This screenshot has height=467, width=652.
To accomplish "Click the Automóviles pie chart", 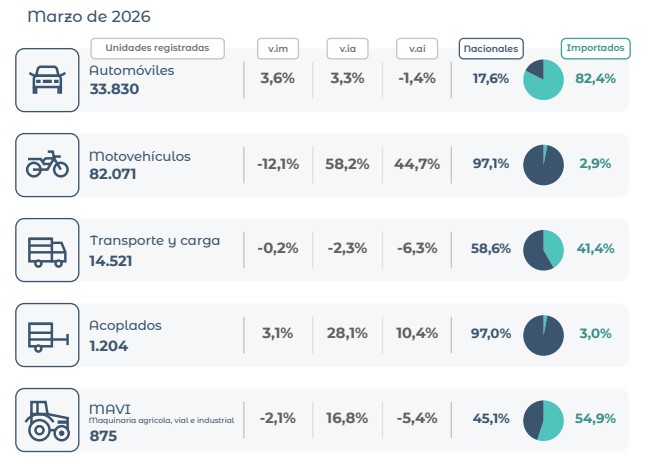I will pyautogui.click(x=544, y=80).
